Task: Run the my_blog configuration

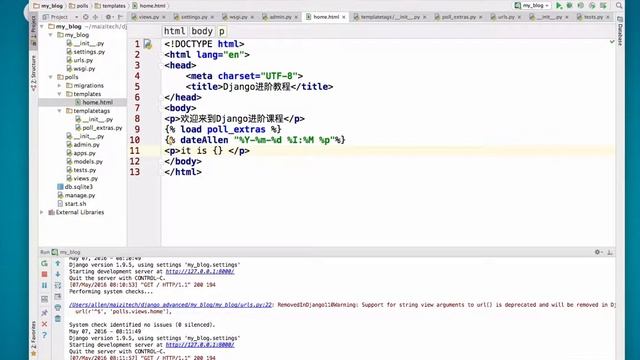Action: coord(559,6)
